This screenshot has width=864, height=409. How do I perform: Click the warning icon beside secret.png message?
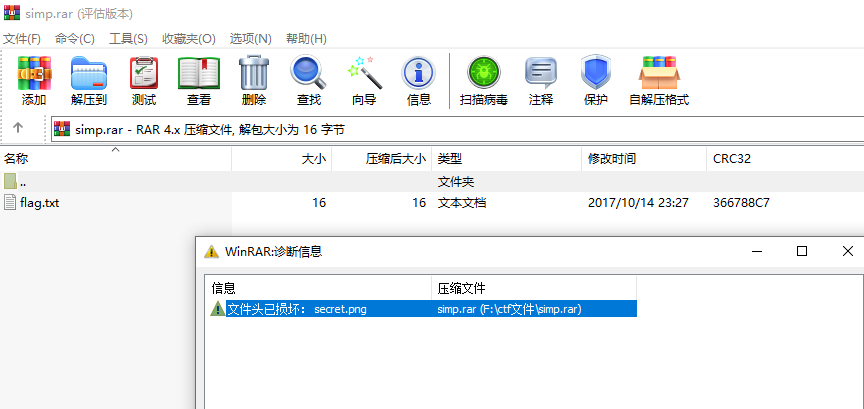[218, 309]
